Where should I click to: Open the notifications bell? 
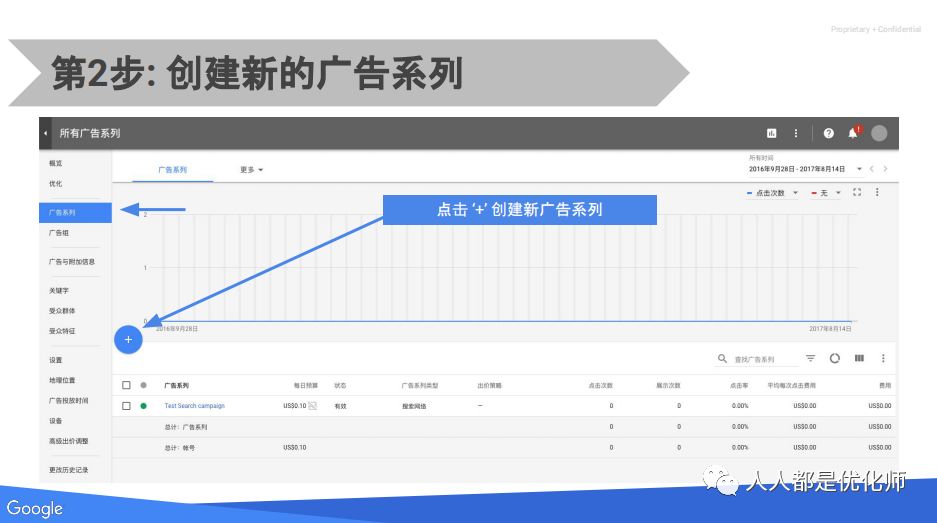click(853, 133)
